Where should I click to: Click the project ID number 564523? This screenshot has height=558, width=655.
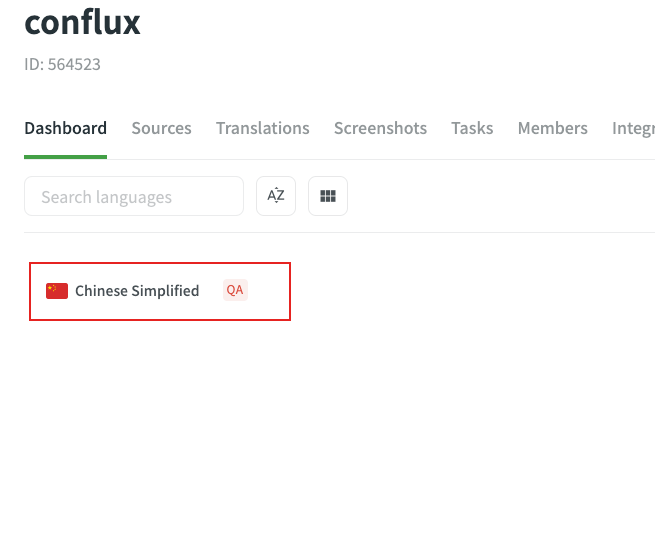74,65
